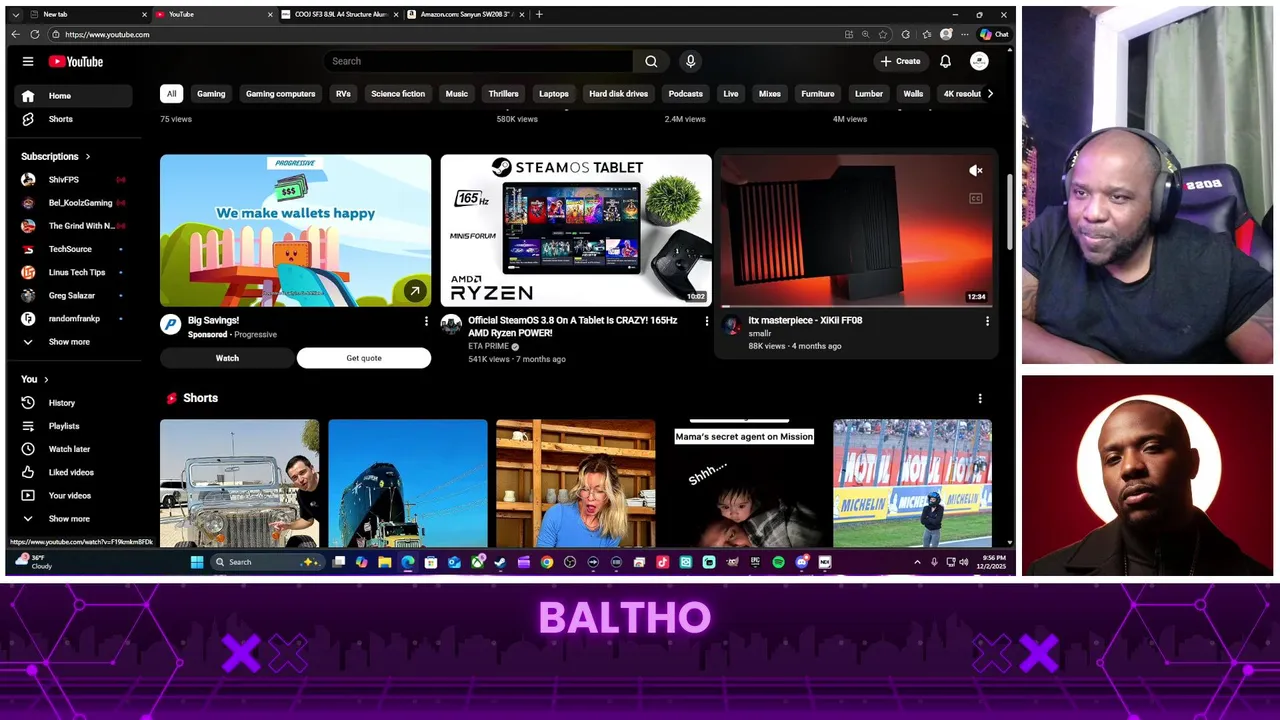Go to Home in the sidebar
Viewport: 1280px width, 720px height.
[x=73, y=96]
